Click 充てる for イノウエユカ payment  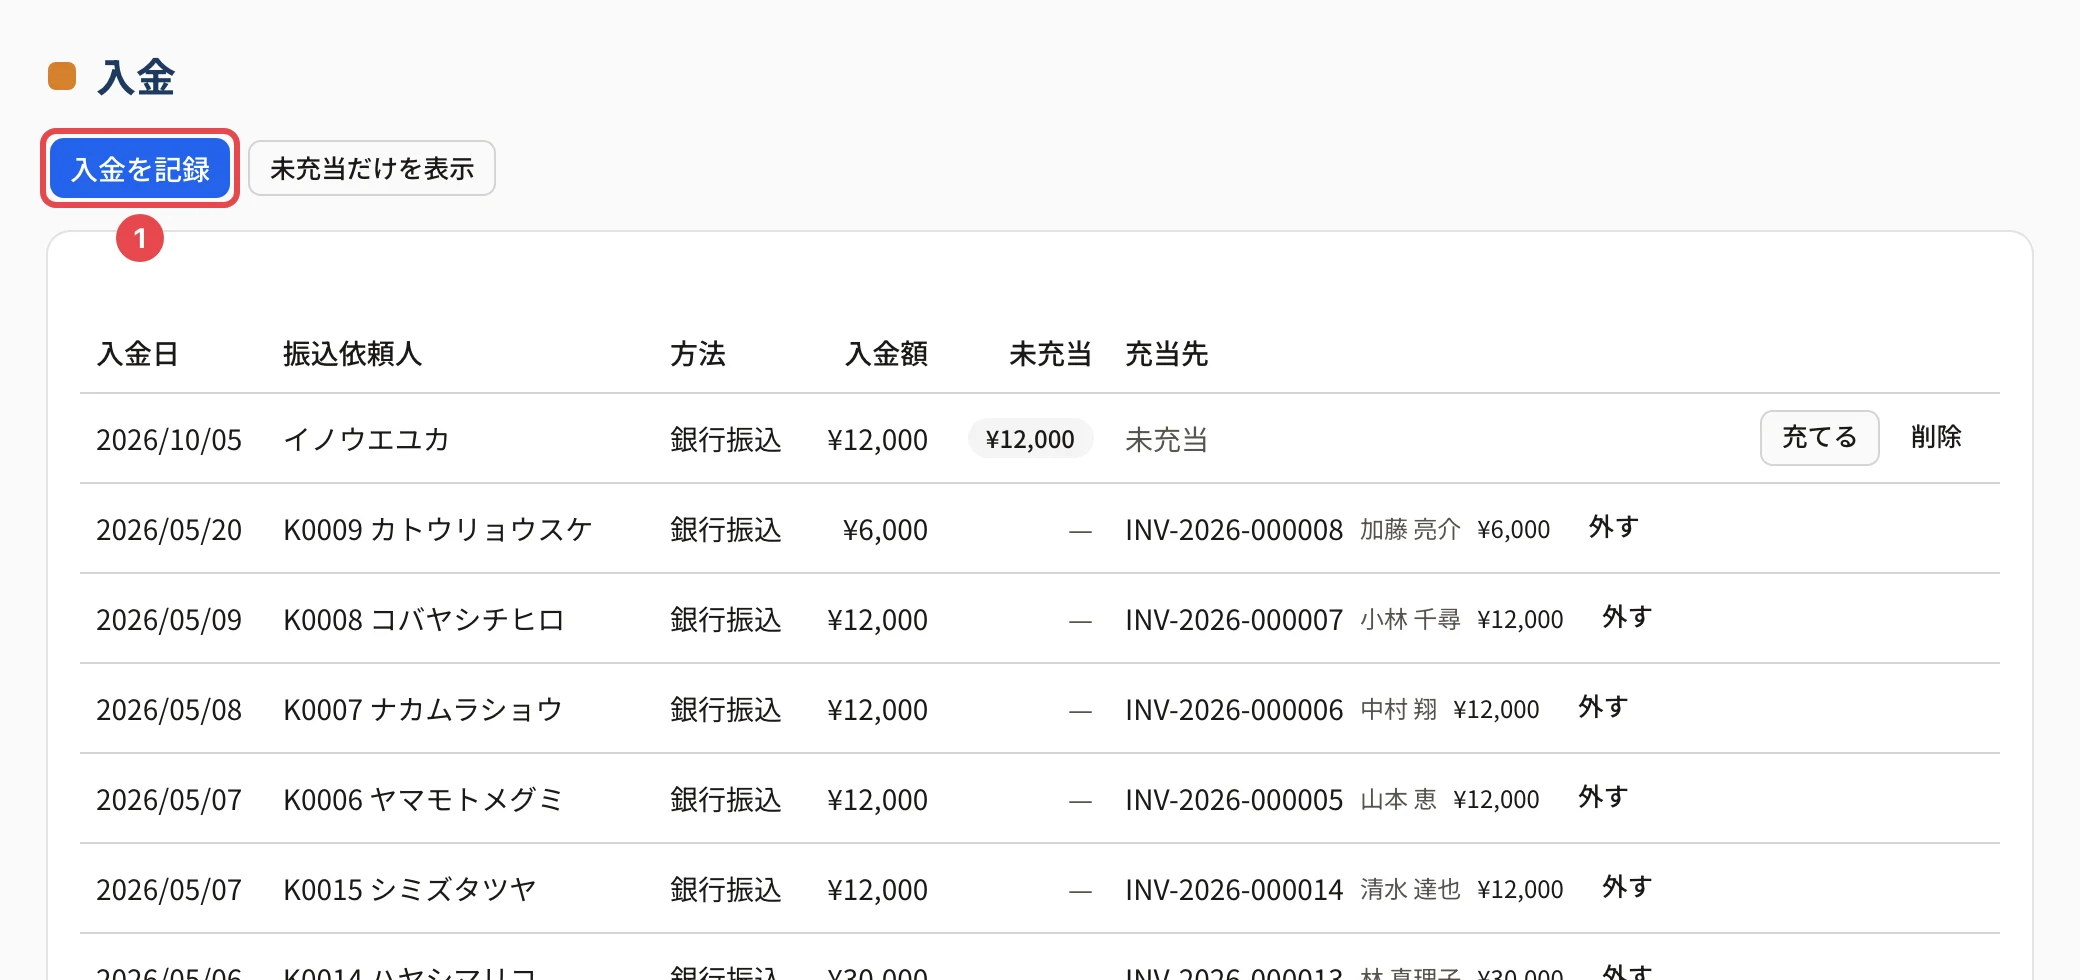pyautogui.click(x=1819, y=437)
